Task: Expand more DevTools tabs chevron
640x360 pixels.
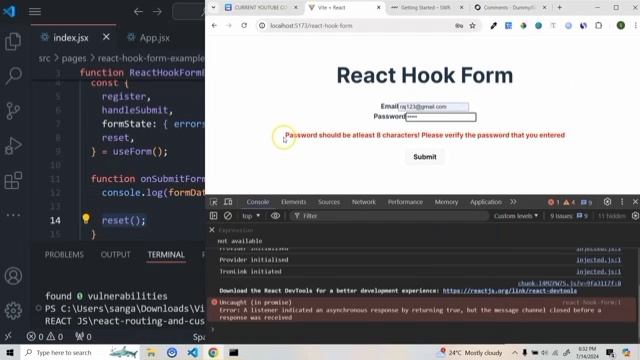Action: tap(513, 202)
